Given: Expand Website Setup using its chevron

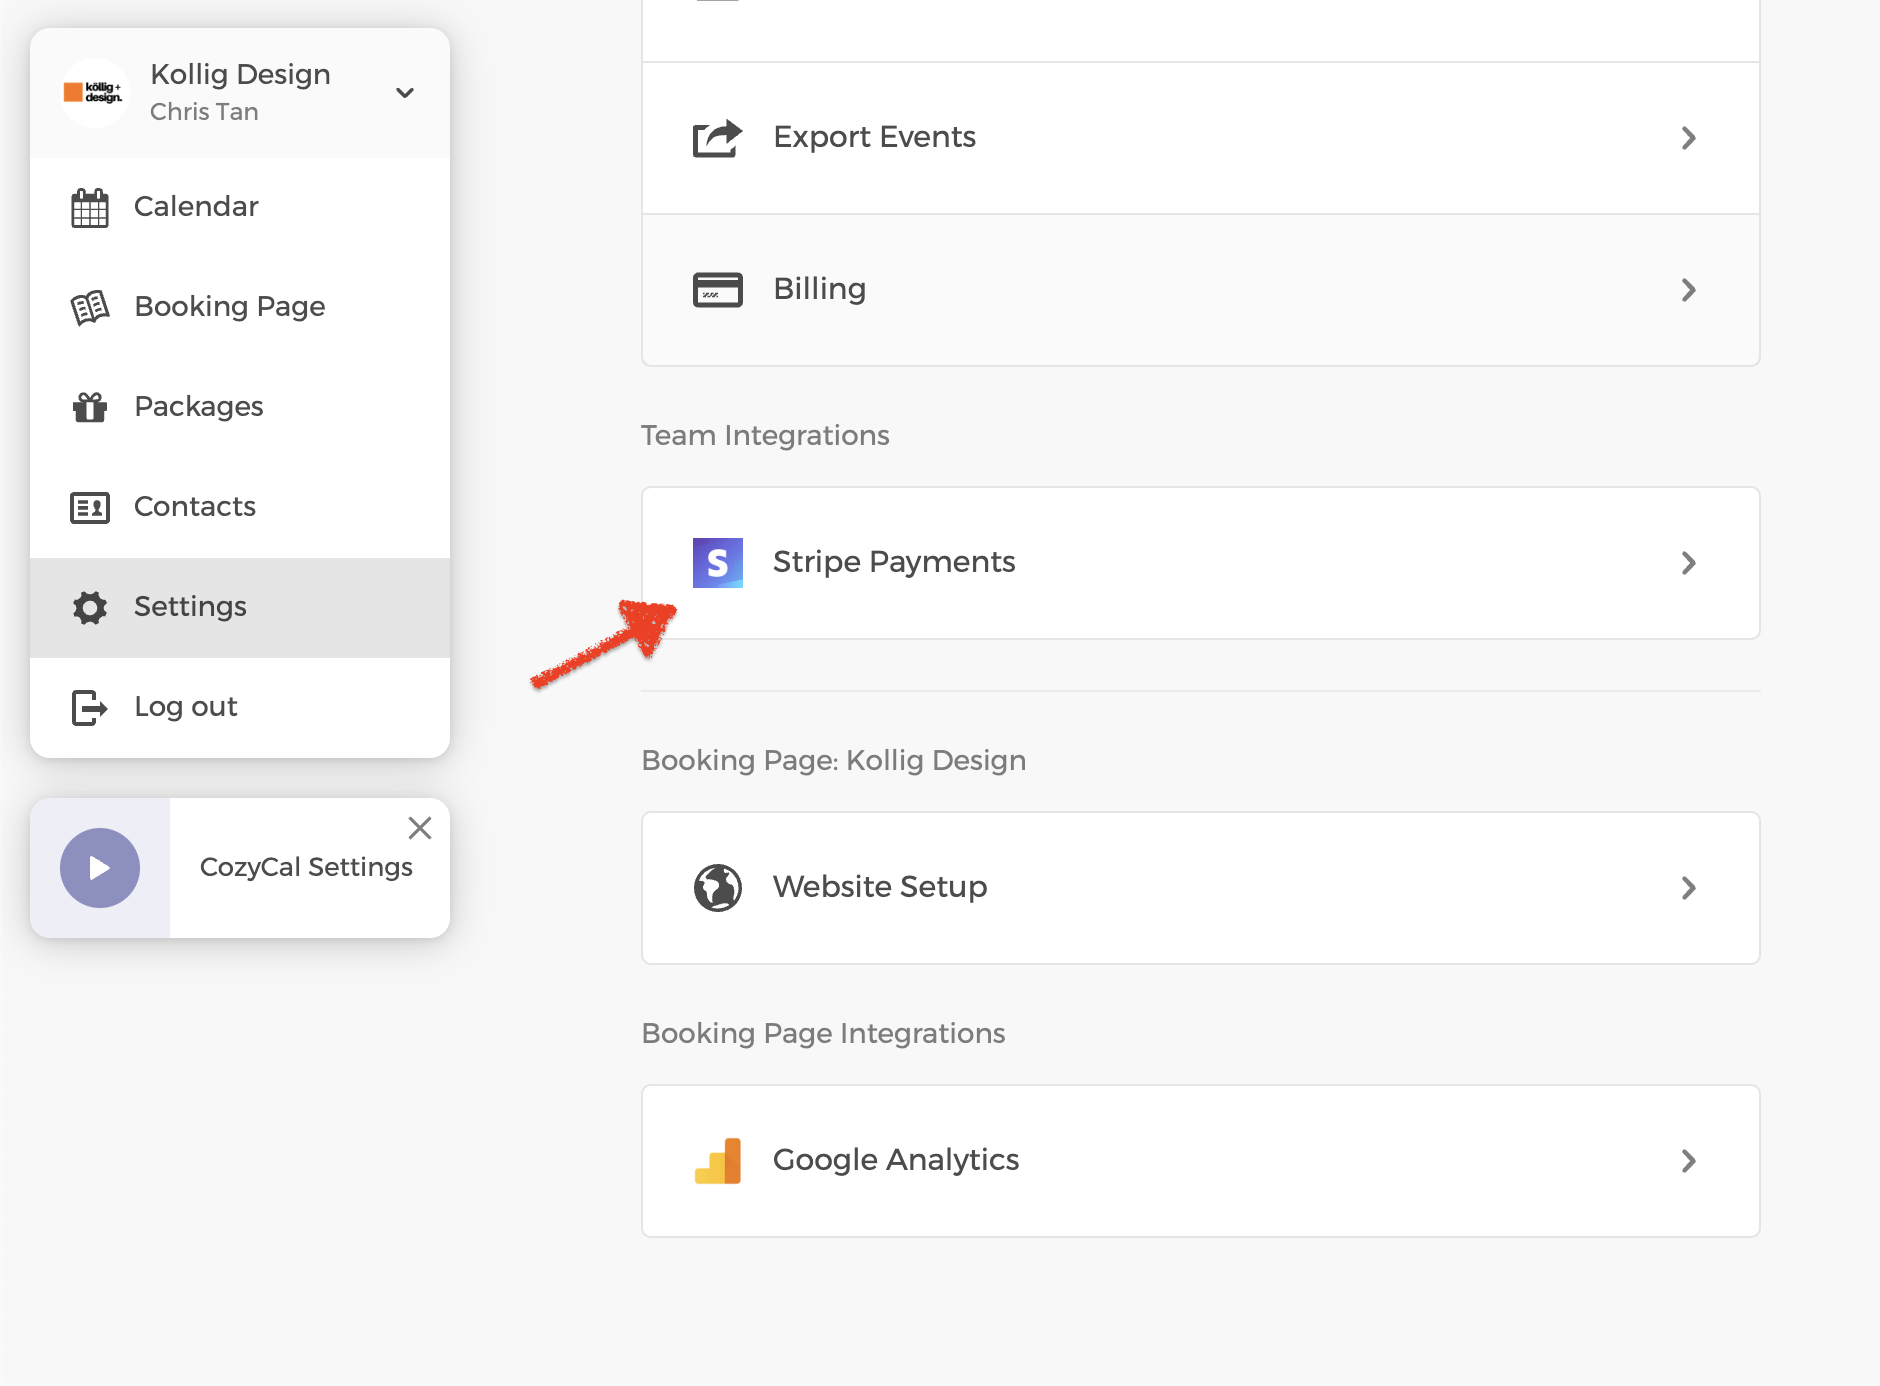Looking at the screenshot, I should 1689,888.
